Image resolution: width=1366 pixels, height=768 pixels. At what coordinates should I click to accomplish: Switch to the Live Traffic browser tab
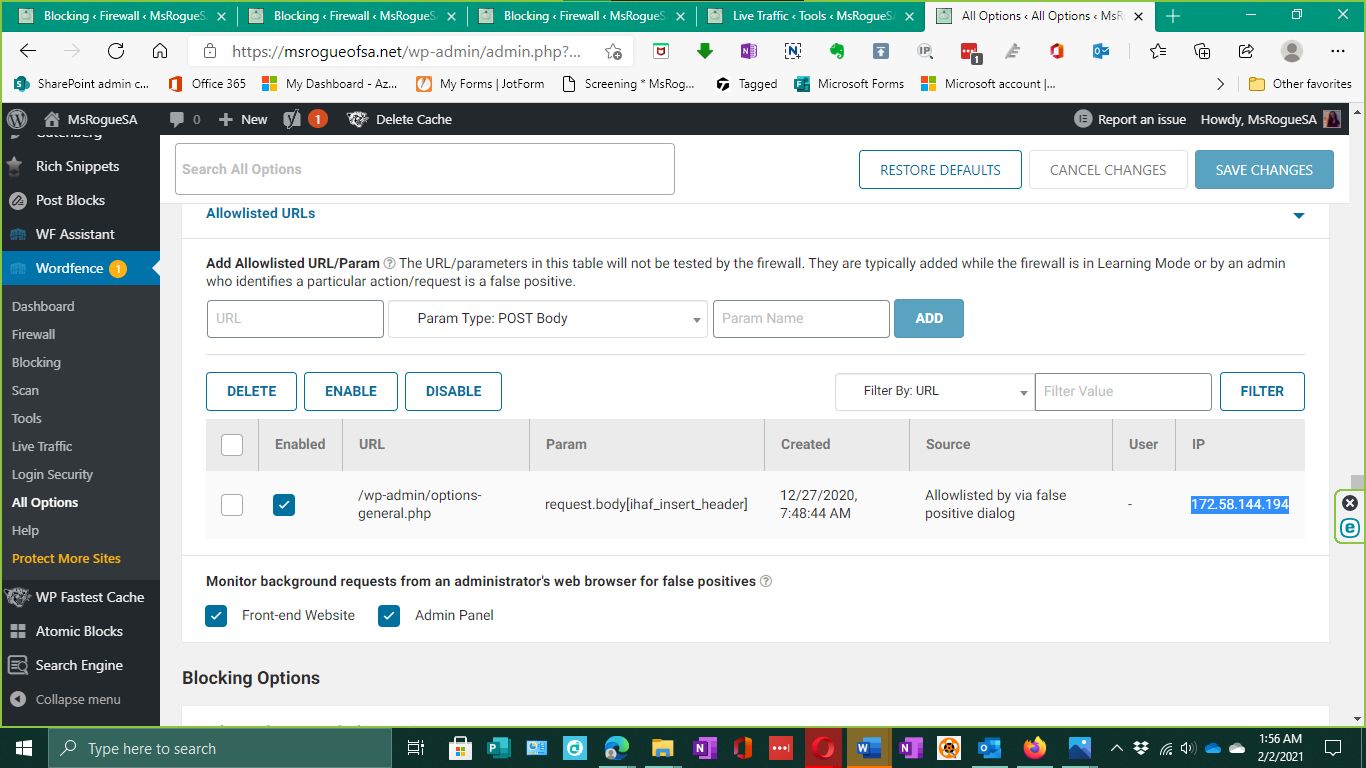[810, 16]
